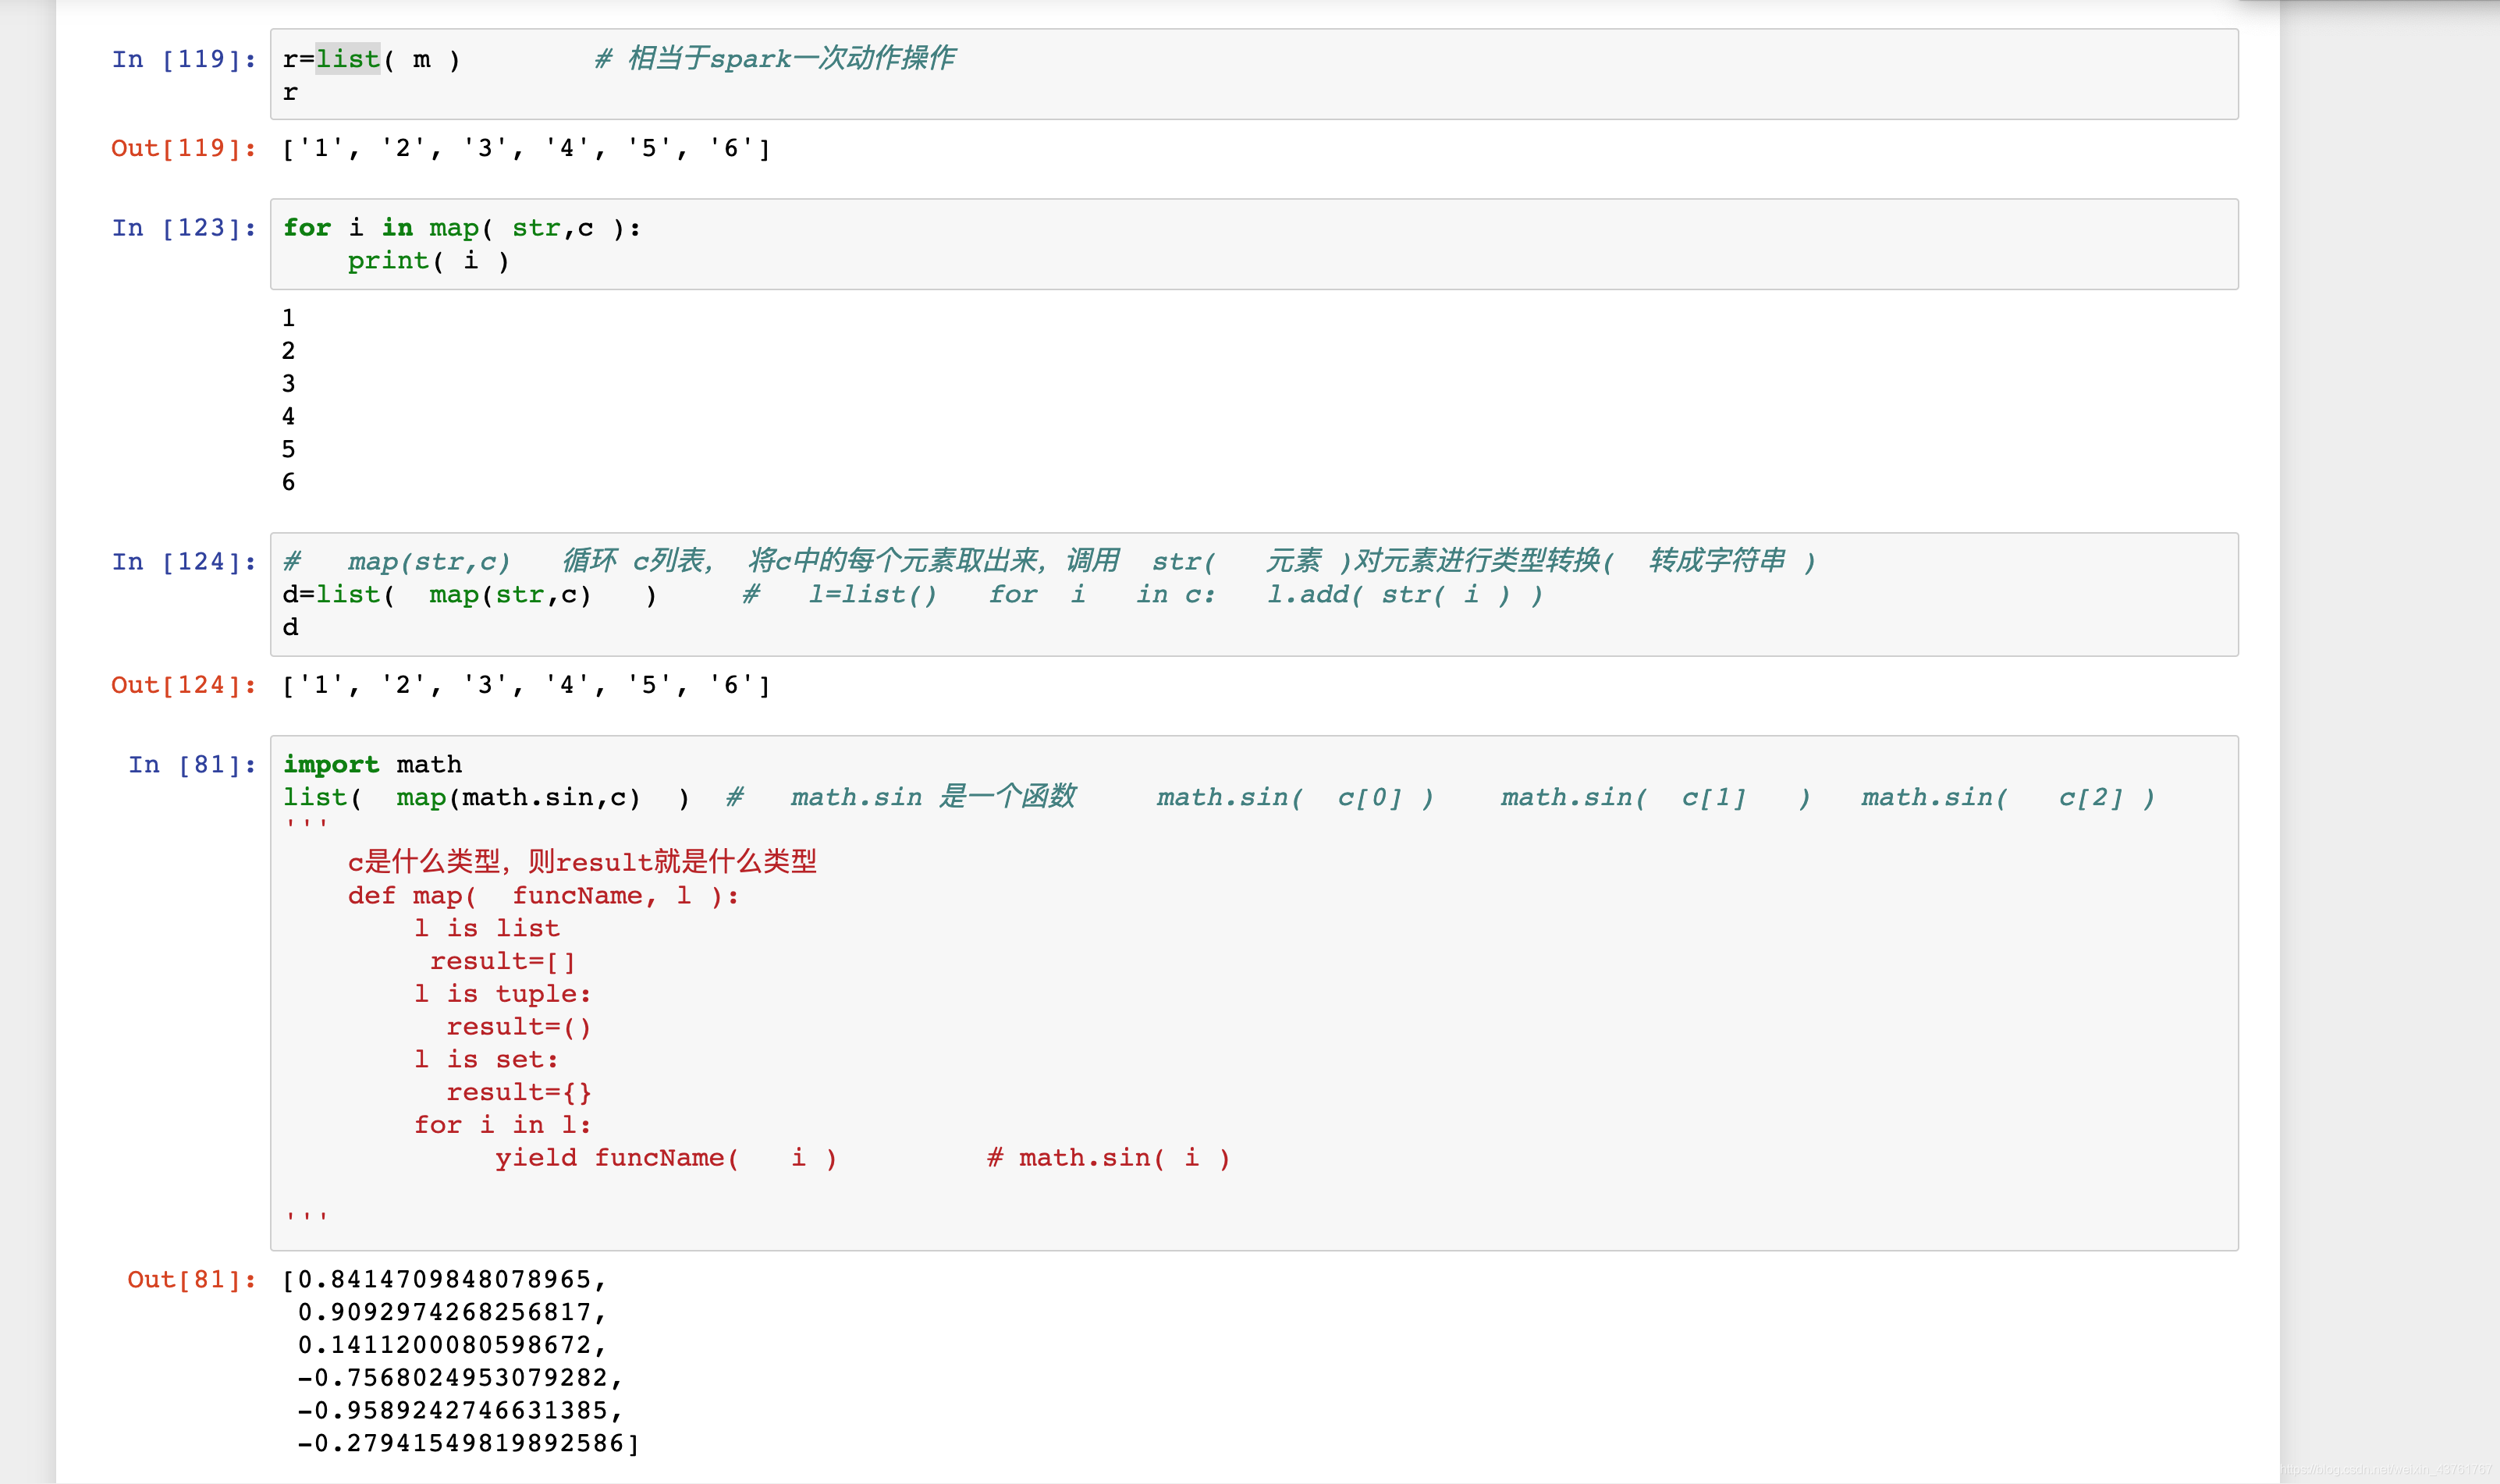Click the result=() line

click(x=519, y=1027)
